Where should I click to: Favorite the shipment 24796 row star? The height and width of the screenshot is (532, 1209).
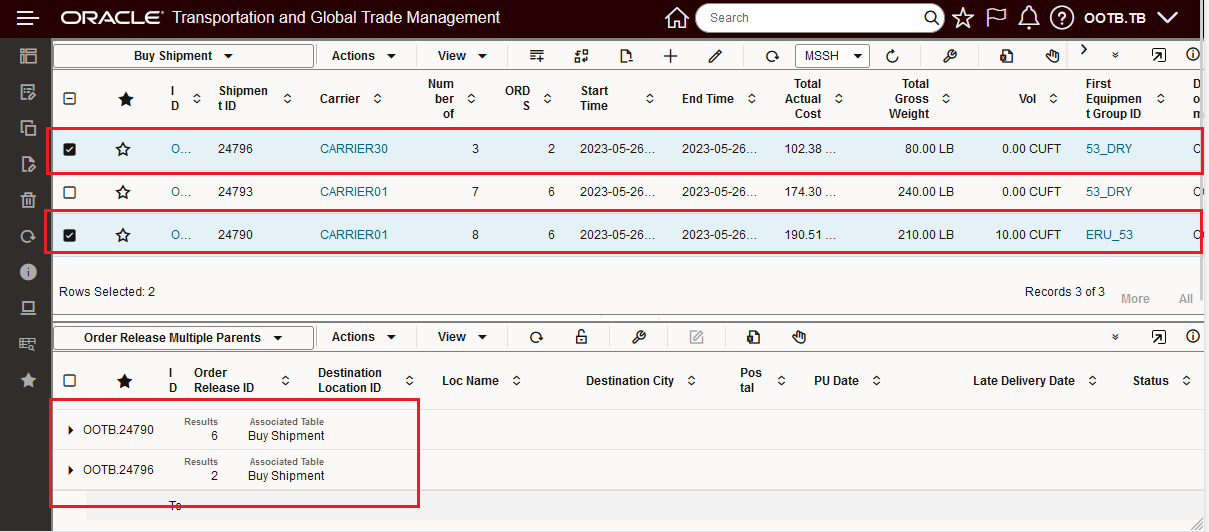pos(123,149)
